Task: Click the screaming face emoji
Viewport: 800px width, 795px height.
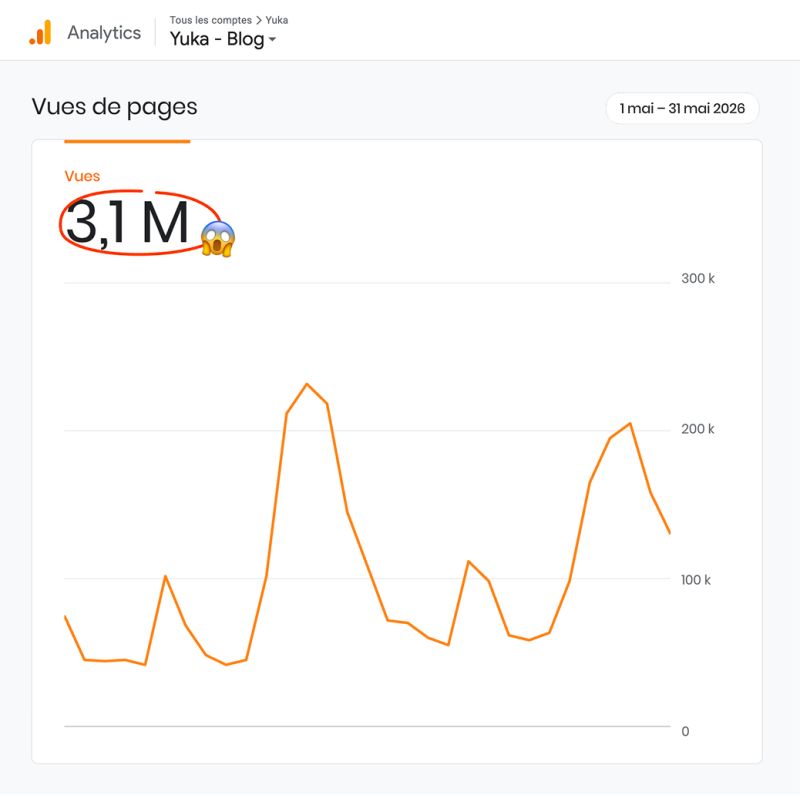Action: tap(218, 238)
